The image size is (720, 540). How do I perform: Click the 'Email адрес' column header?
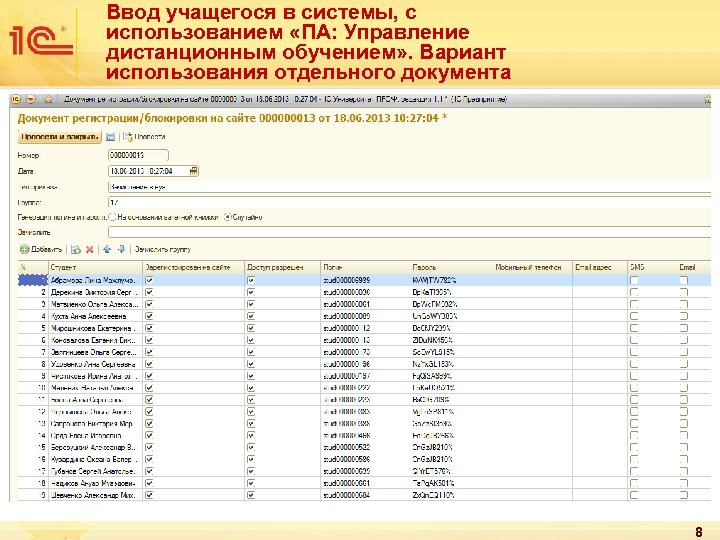[600, 267]
